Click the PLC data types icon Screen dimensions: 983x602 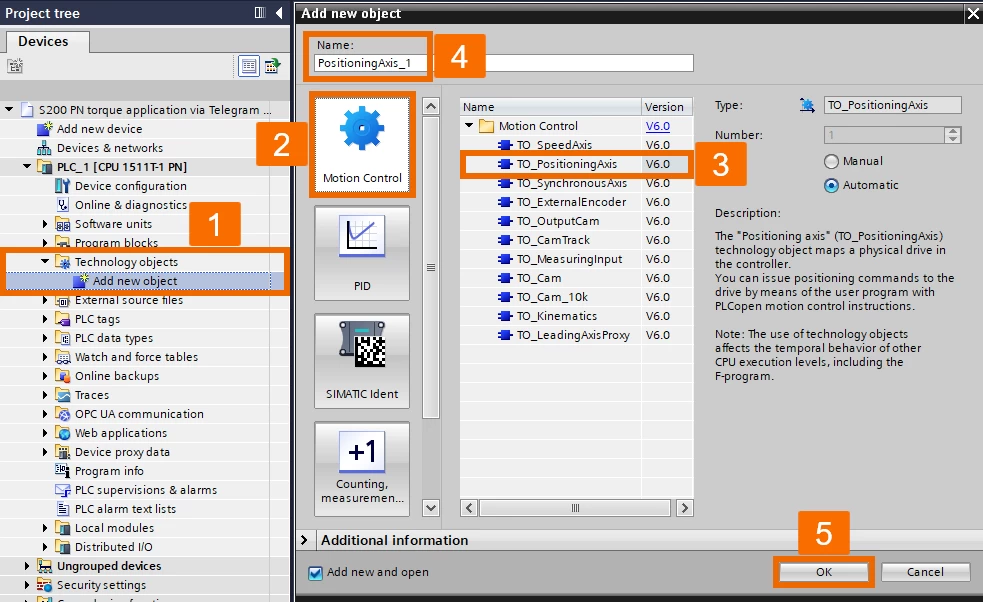pyautogui.click(x=62, y=338)
